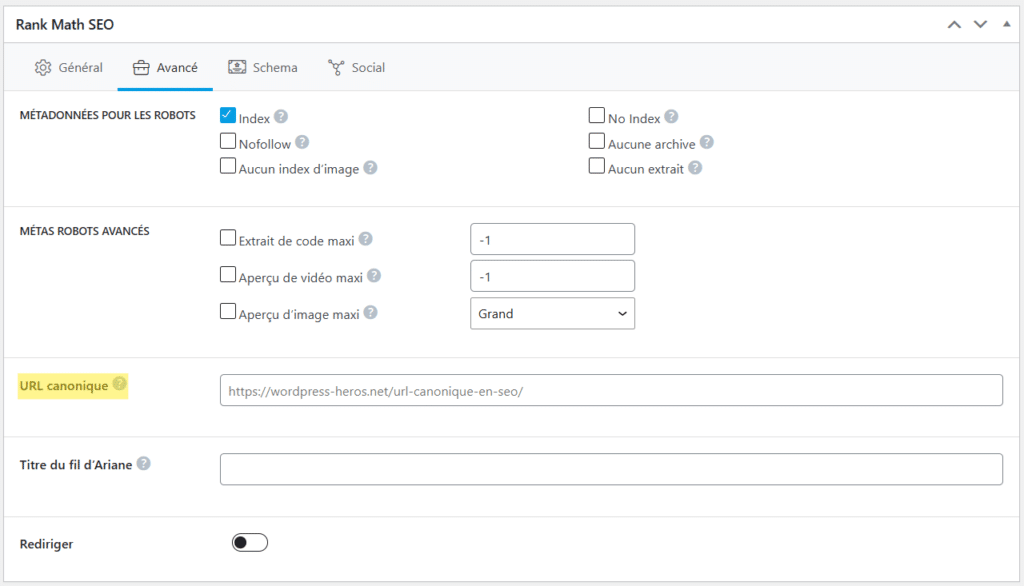Check the Aucun extrait option
The width and height of the screenshot is (1024, 586).
coord(596,166)
